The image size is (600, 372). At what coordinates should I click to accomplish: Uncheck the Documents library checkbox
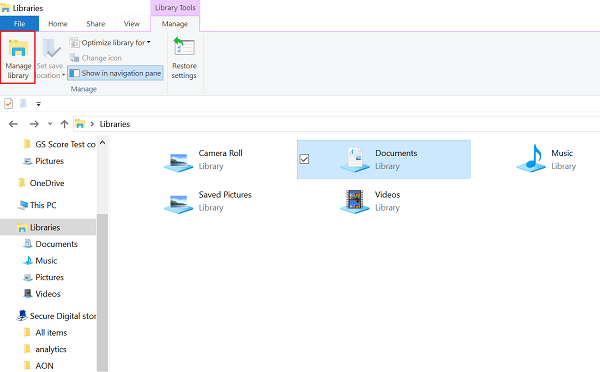point(304,159)
